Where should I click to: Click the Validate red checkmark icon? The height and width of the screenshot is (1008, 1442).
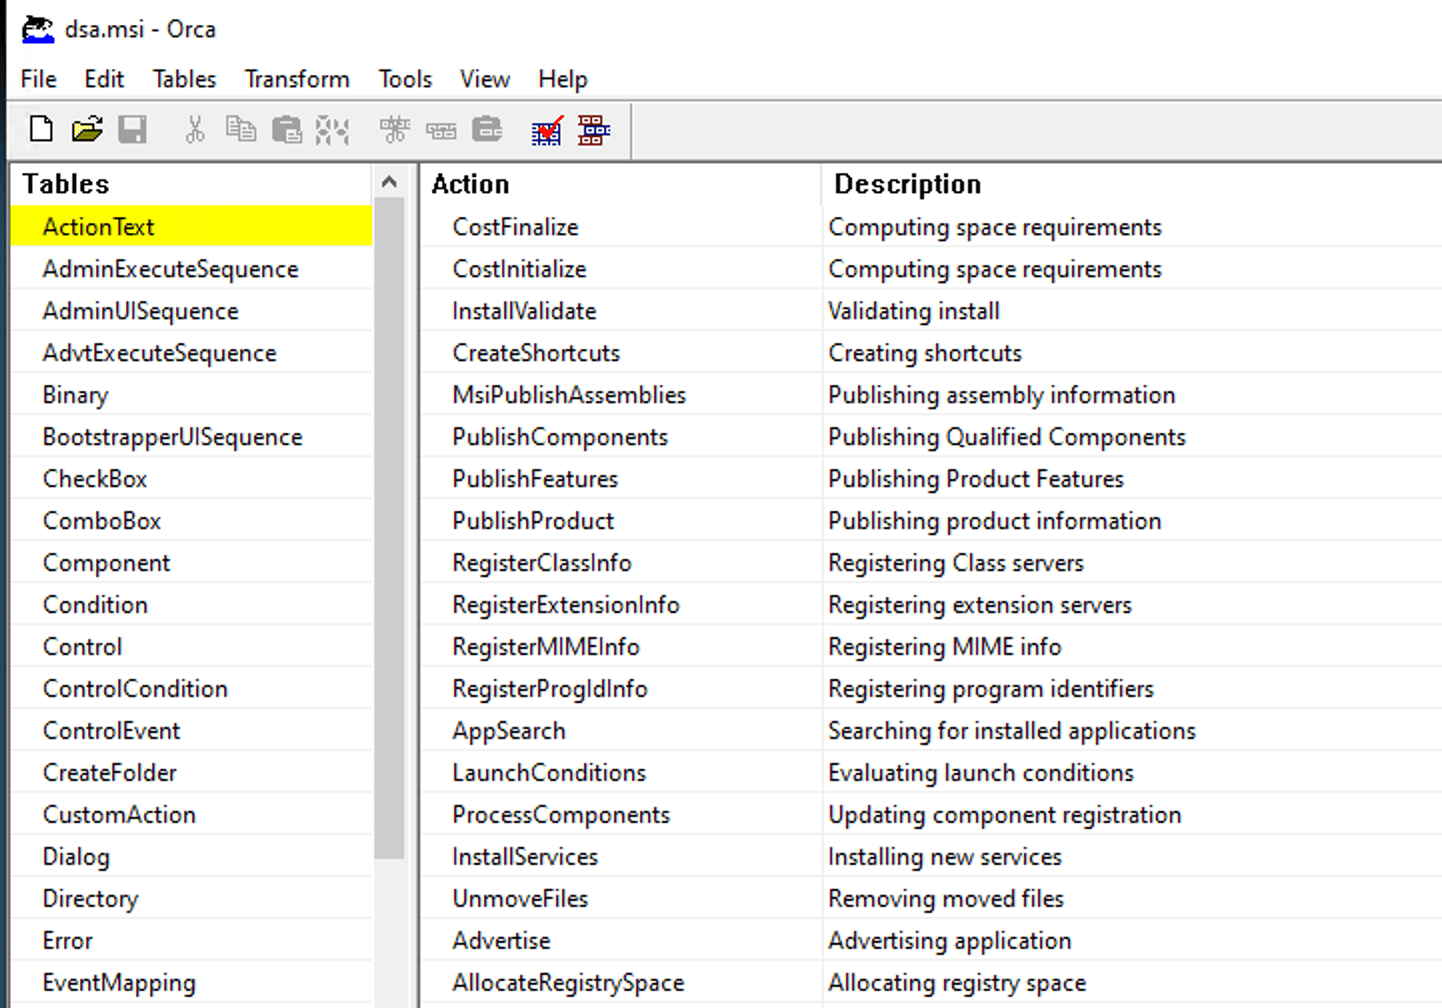[x=547, y=130]
